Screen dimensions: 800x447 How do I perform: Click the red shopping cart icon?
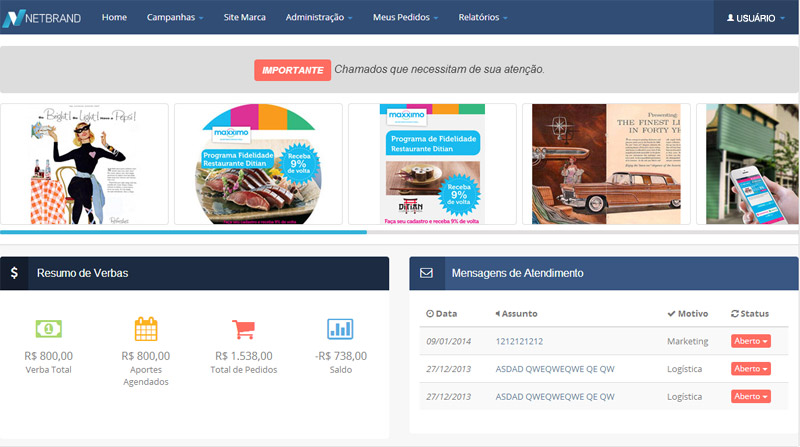coord(243,329)
